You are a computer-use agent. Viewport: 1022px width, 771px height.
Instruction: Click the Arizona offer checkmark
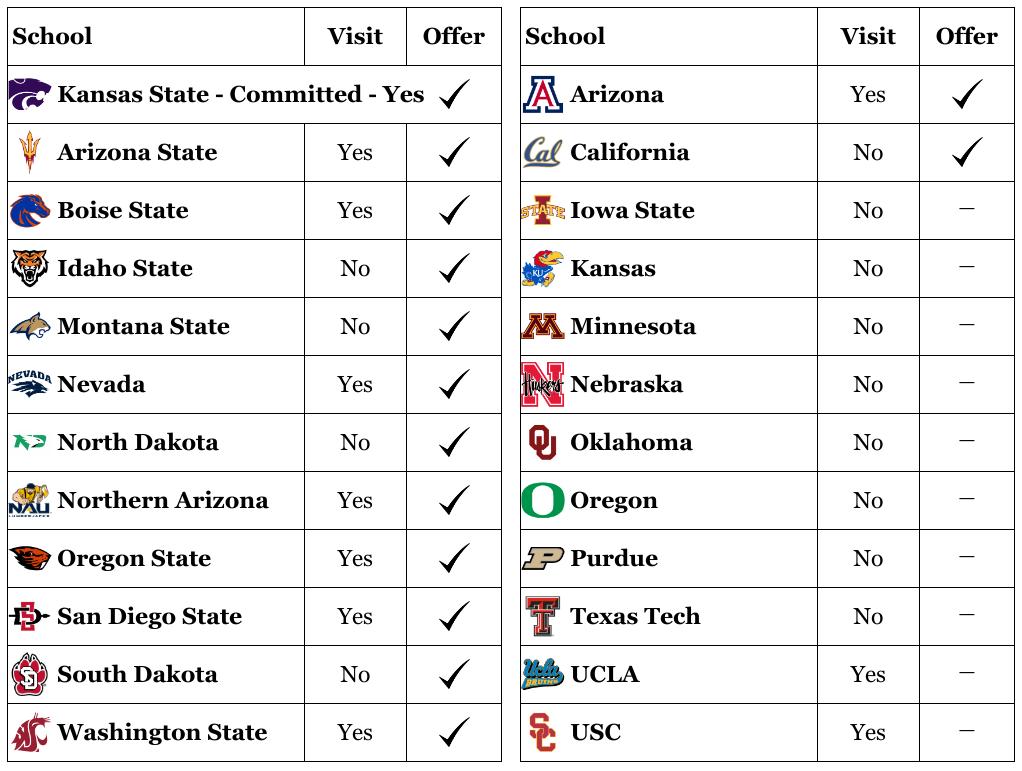[966, 95]
